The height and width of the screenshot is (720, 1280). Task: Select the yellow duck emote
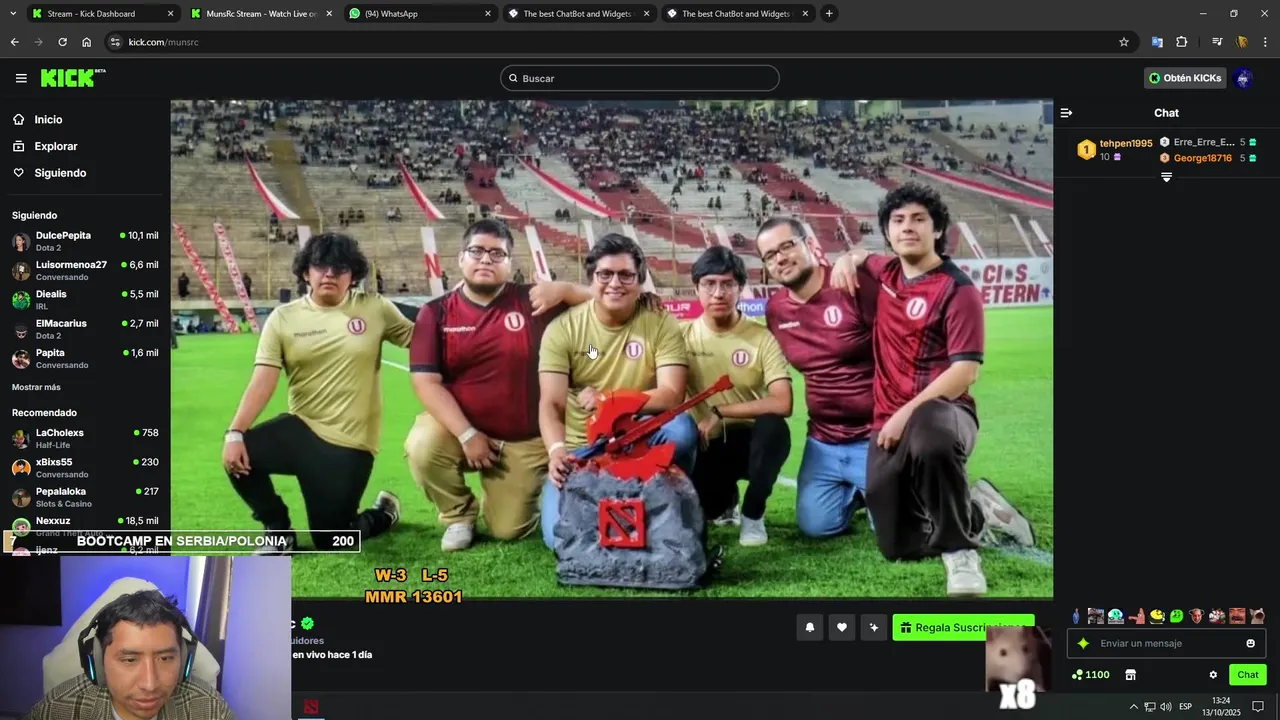click(1157, 616)
